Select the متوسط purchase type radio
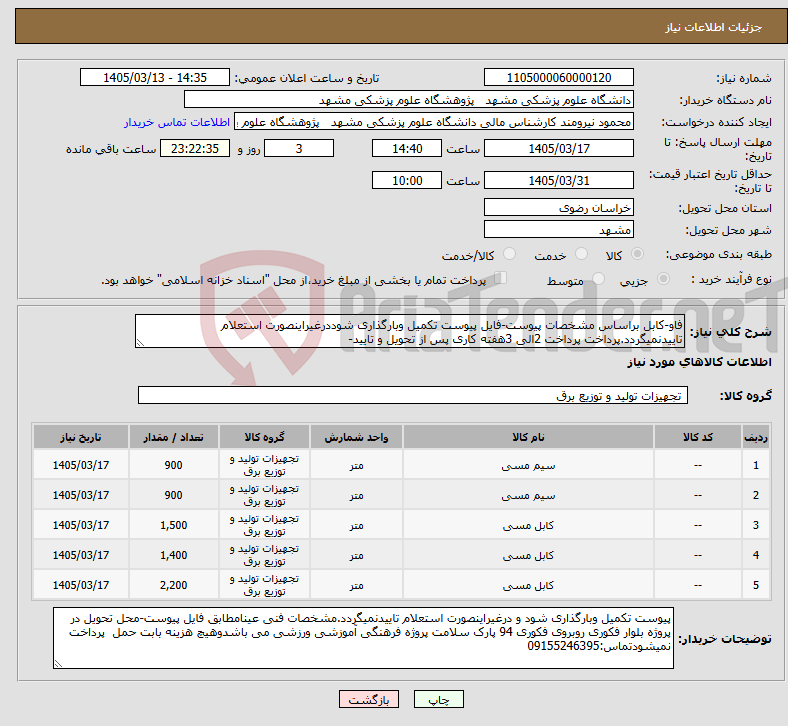This screenshot has height=726, width=788. (598, 278)
